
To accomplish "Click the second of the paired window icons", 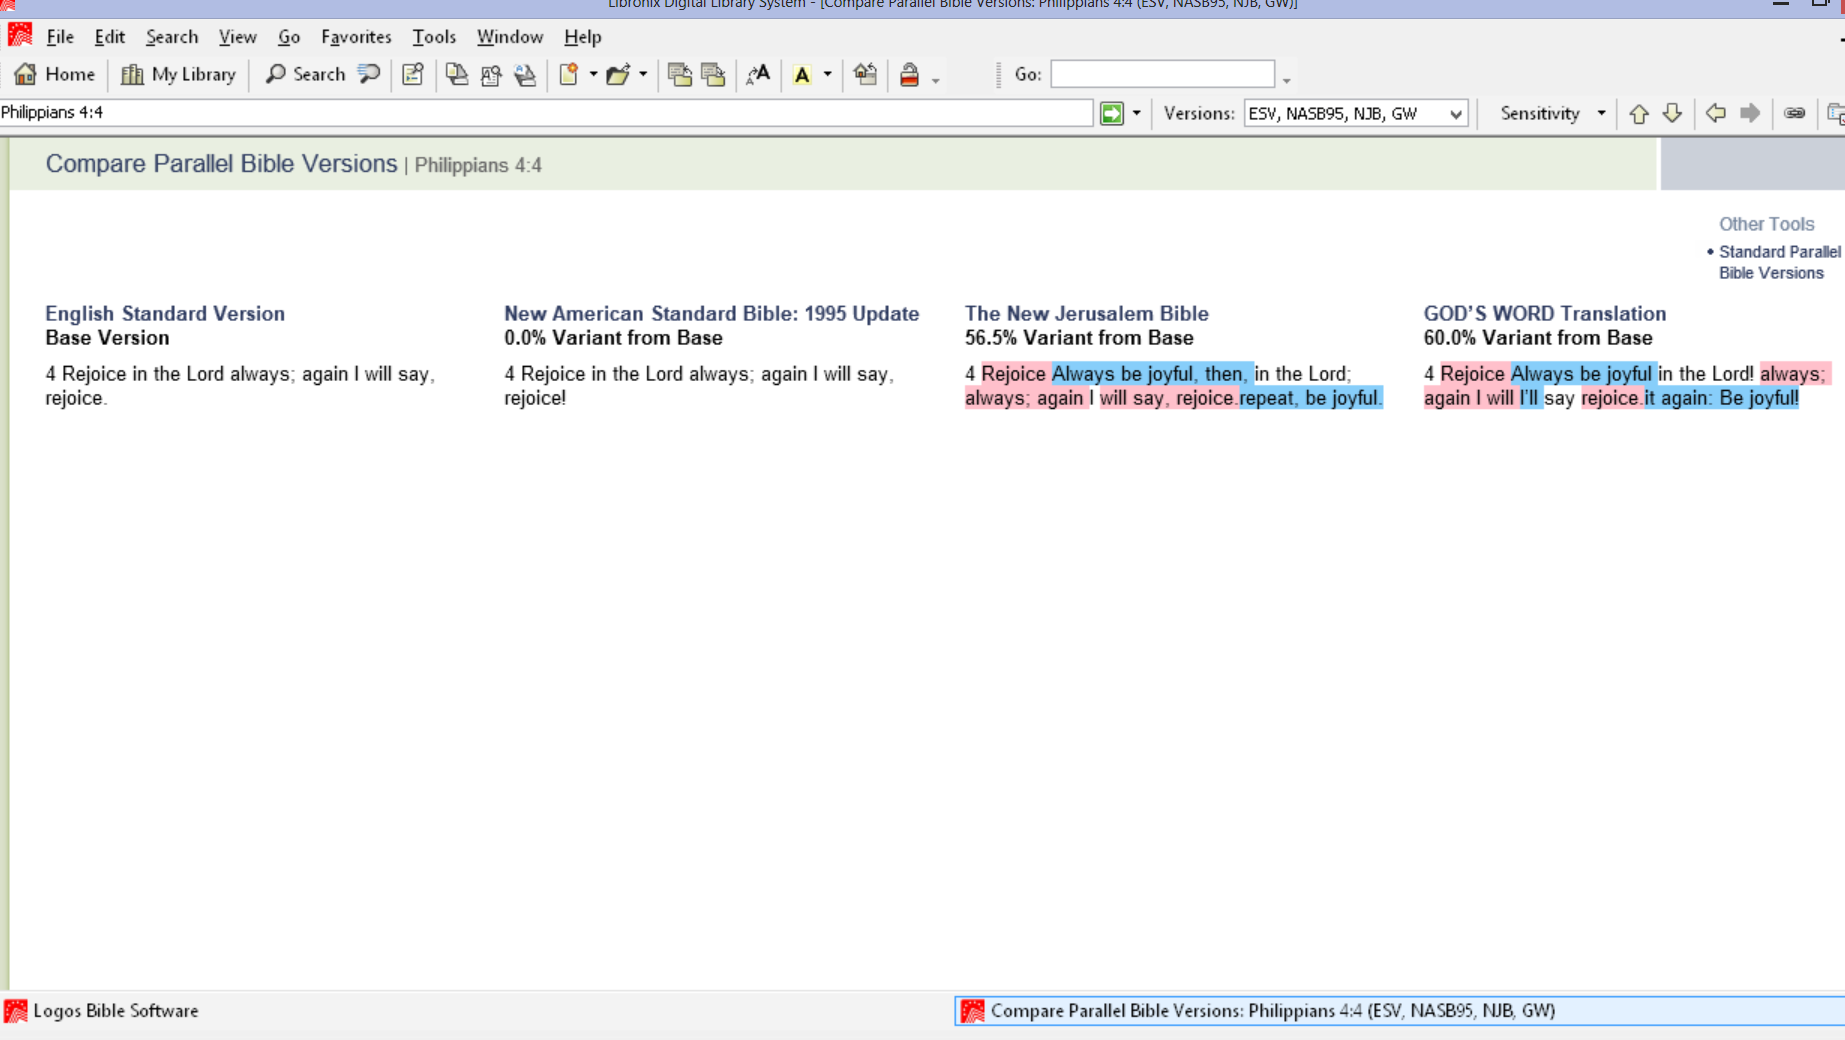I will coord(714,74).
